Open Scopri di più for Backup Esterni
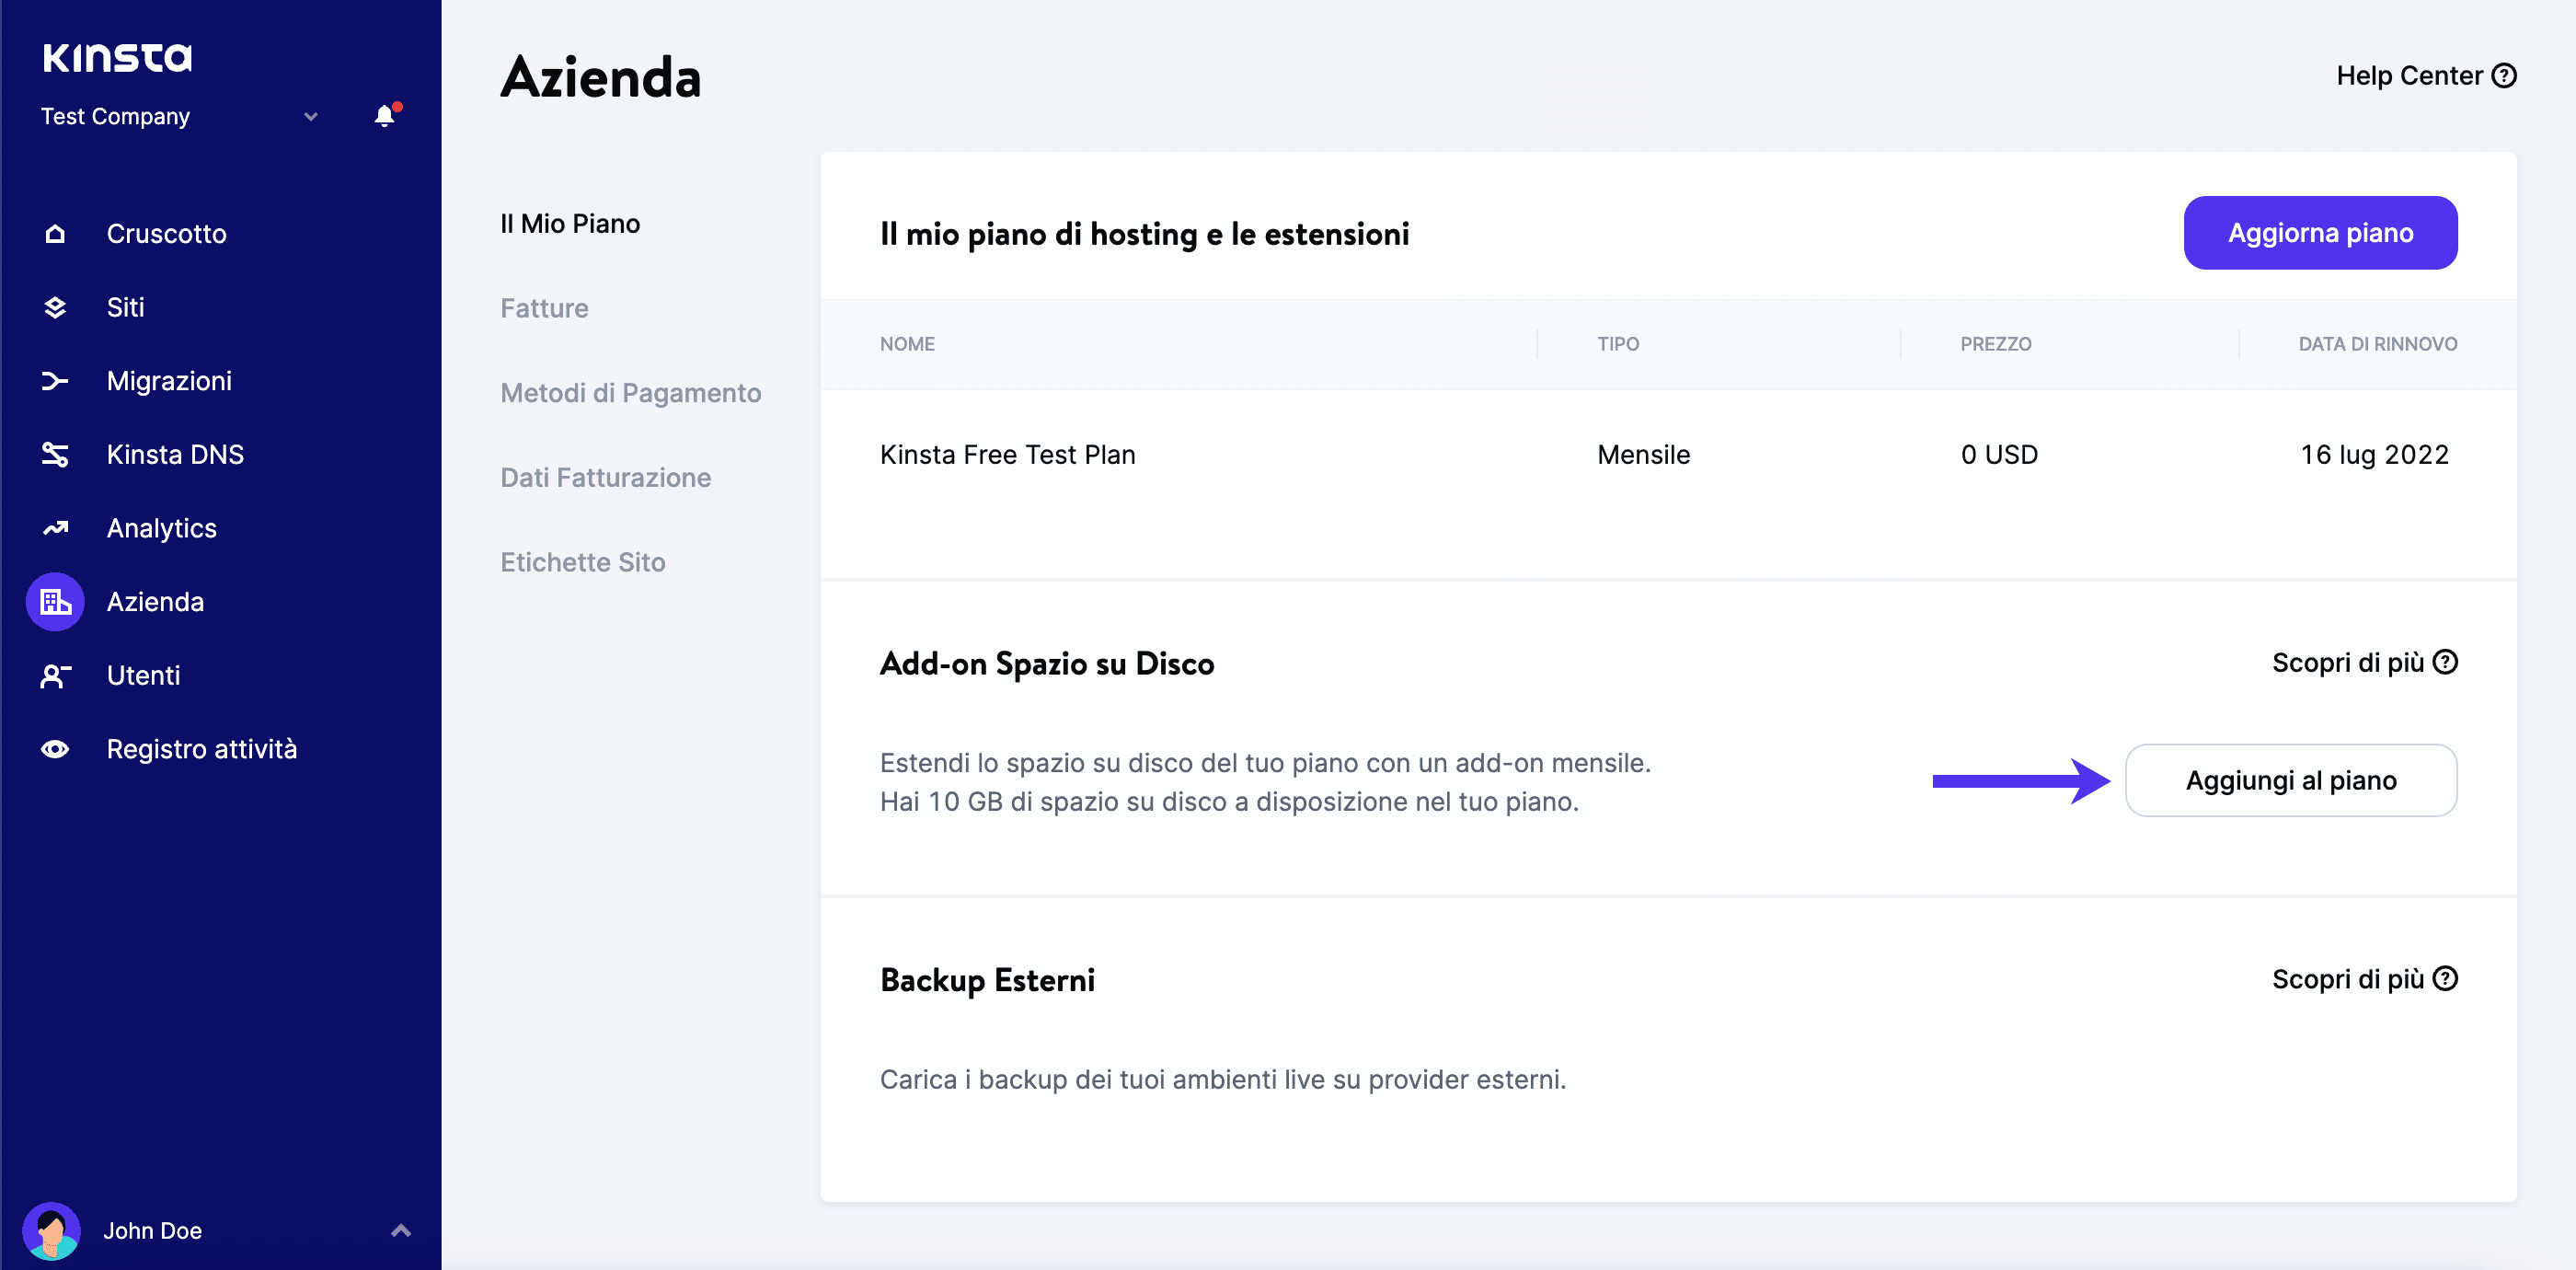Viewport: 2576px width, 1270px height. point(2364,979)
